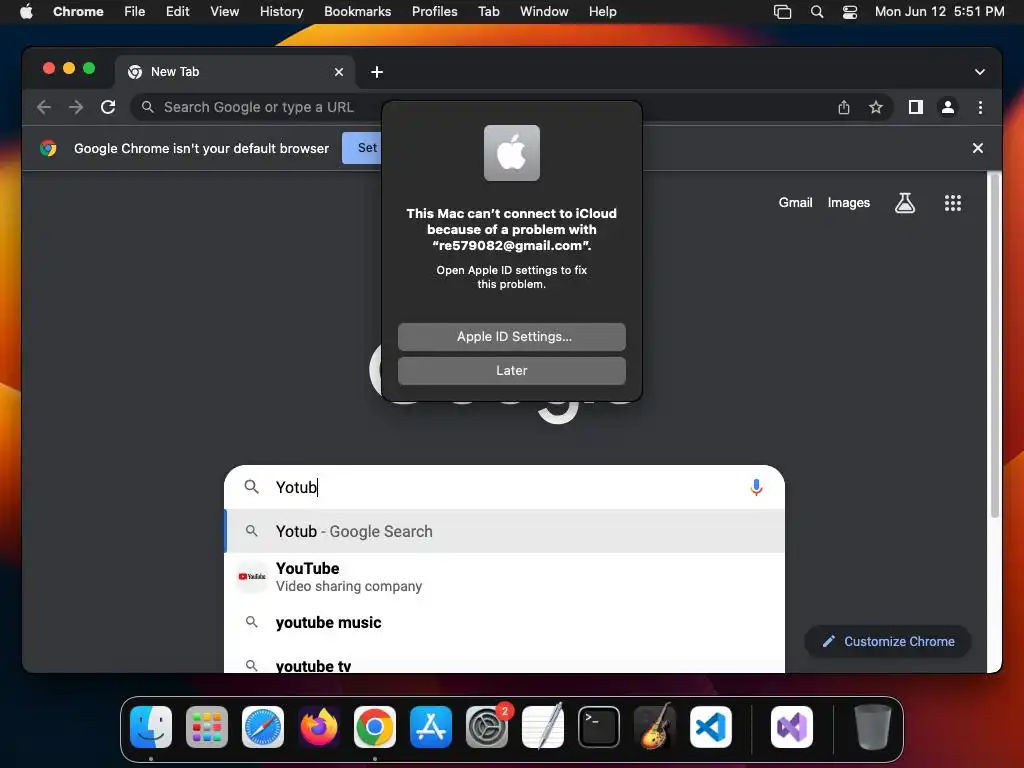The height and width of the screenshot is (768, 1024).
Task: Open the Trash in the dock
Action: [872, 727]
